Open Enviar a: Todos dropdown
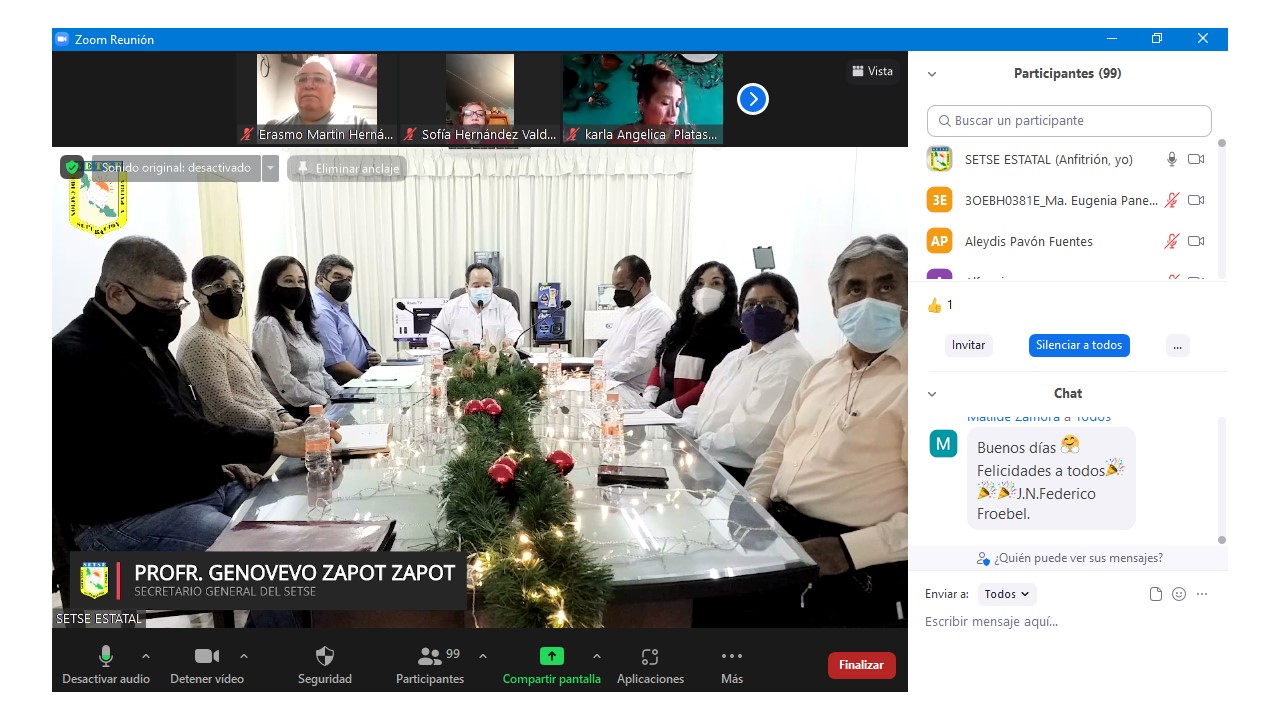Screen dimensions: 1280x720 (1007, 594)
